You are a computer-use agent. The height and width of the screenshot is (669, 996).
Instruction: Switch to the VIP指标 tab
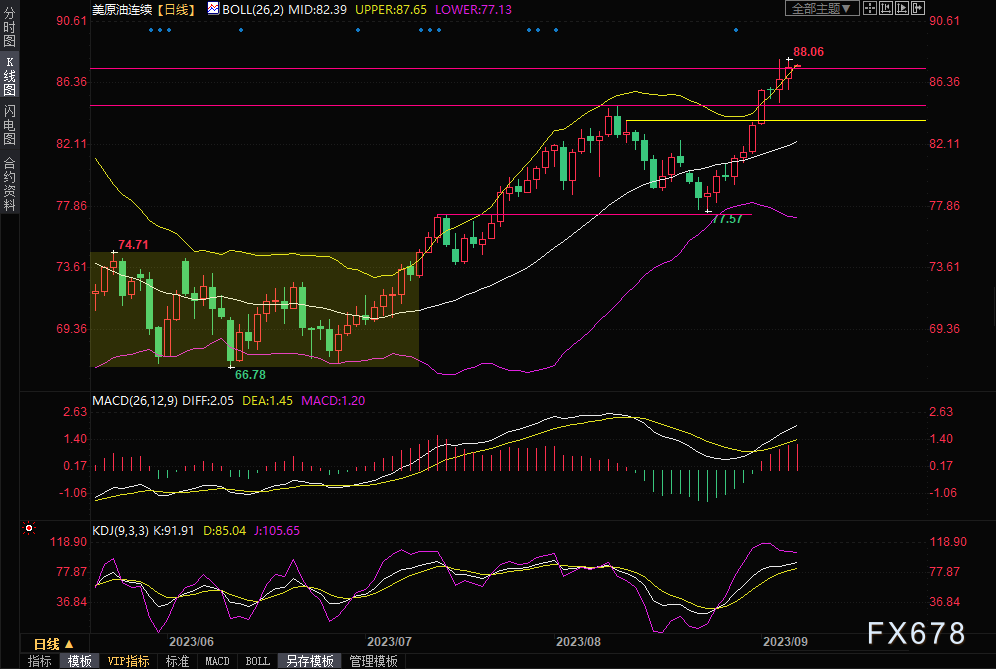point(128,661)
